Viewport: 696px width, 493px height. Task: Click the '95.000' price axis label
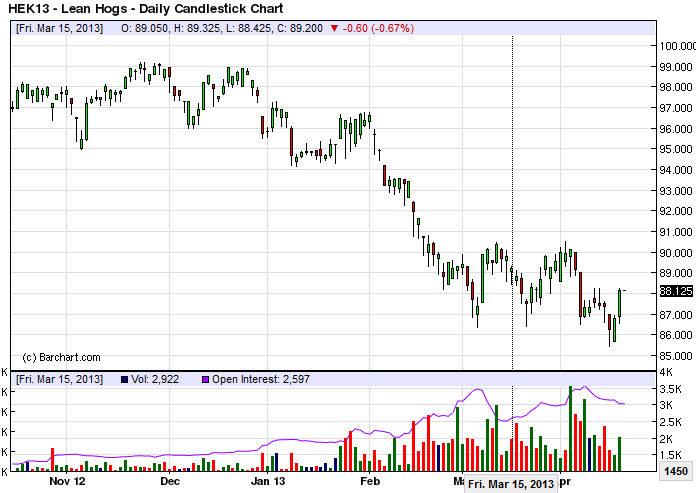pyautogui.click(x=676, y=149)
